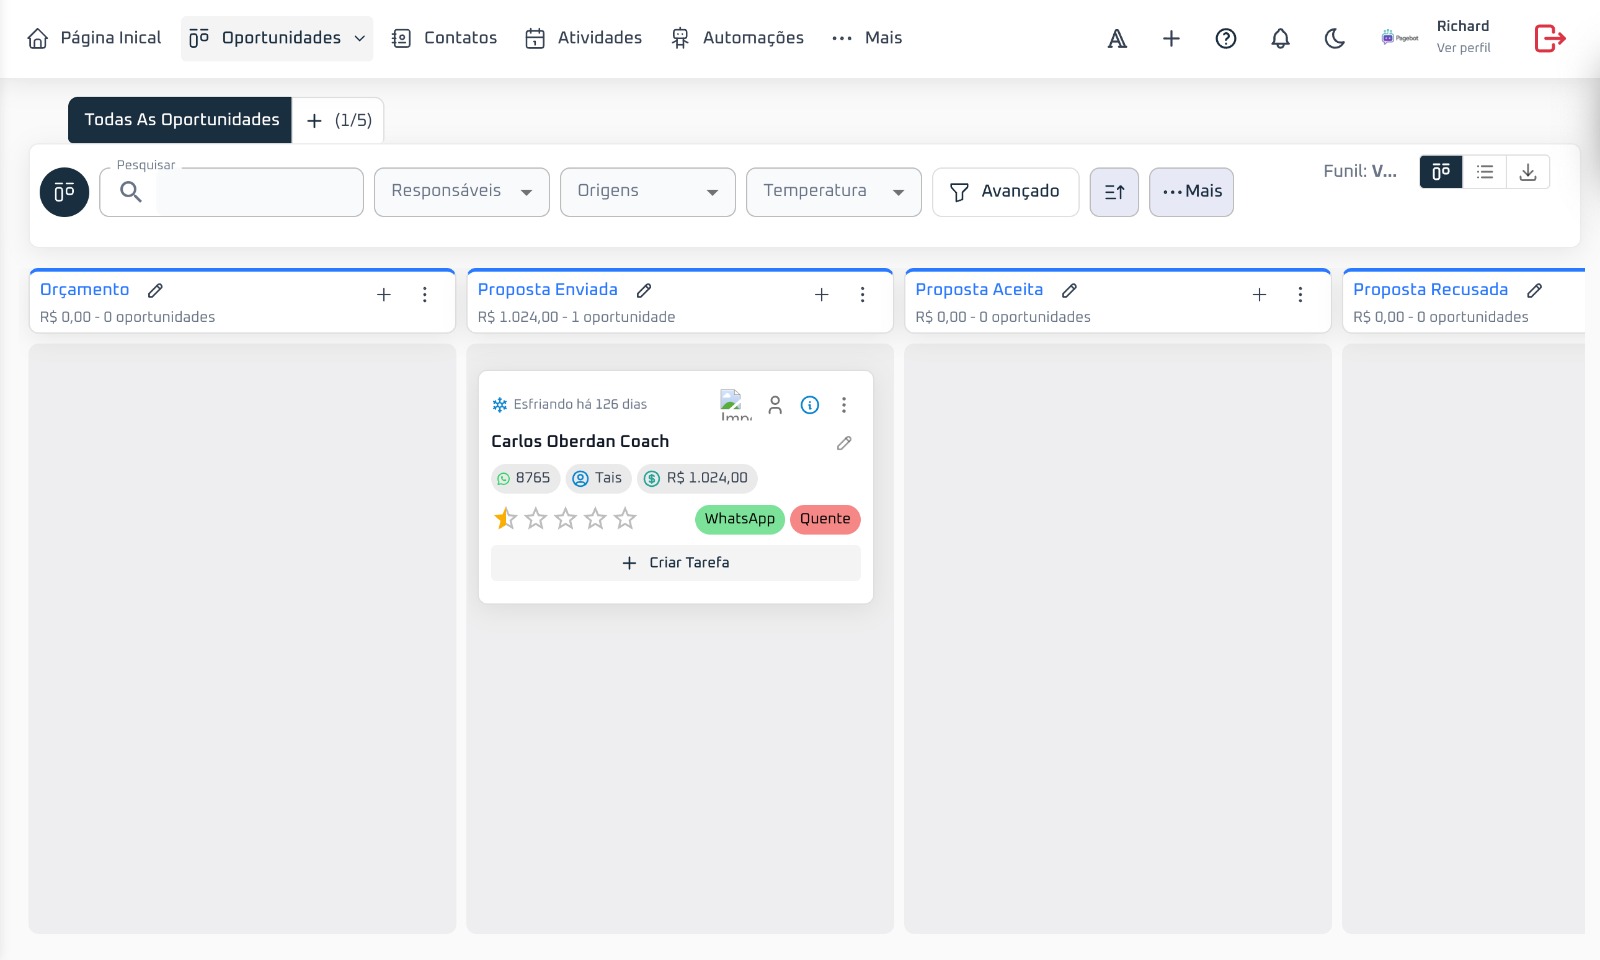This screenshot has height=960, width=1600.
Task: Switch to list view of opportunities
Action: [x=1484, y=171]
